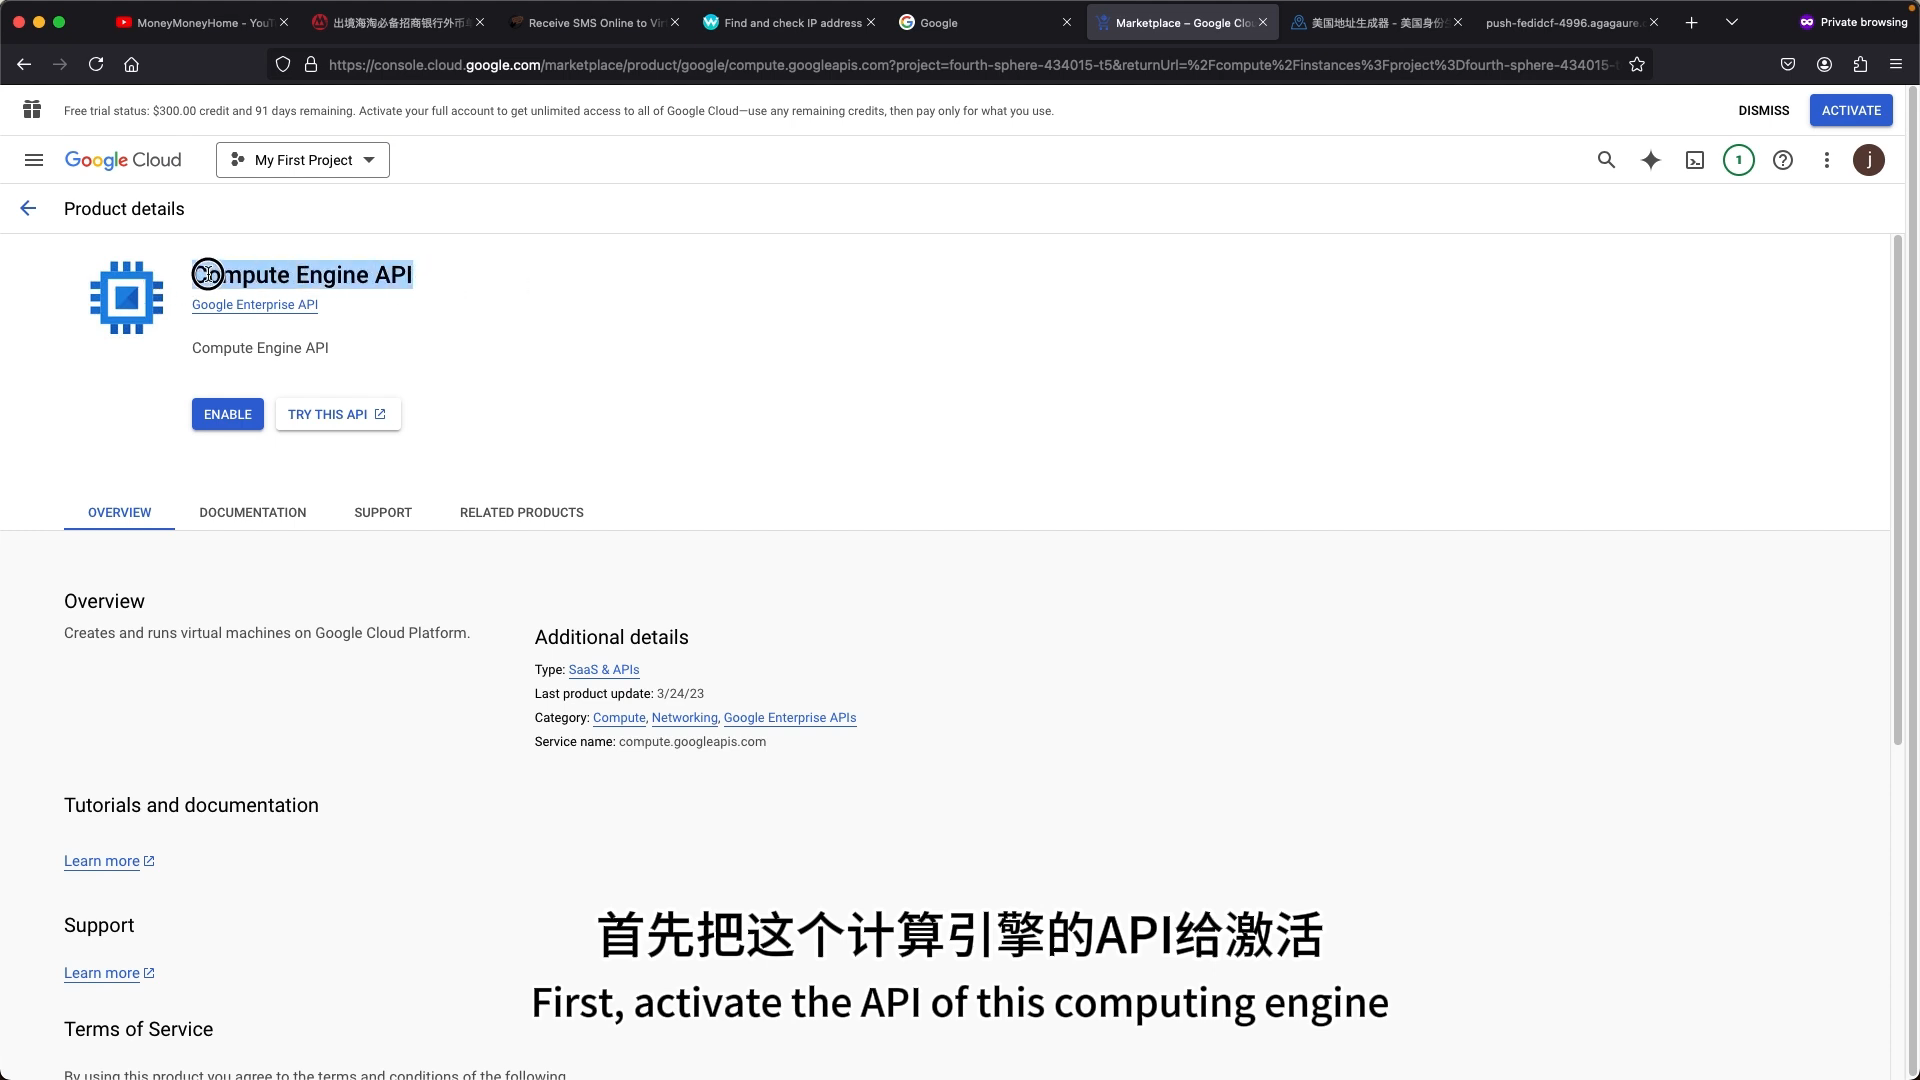This screenshot has width=1920, height=1080.
Task: Go back with Product details arrow
Action: coord(28,208)
